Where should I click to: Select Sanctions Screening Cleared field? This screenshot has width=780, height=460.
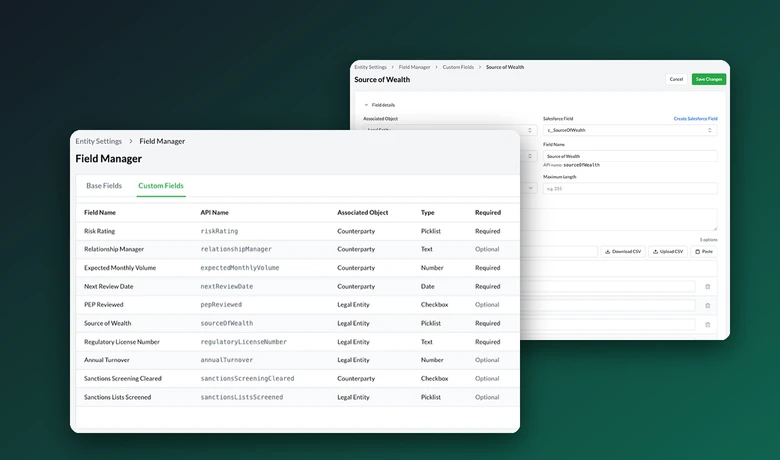point(297,378)
